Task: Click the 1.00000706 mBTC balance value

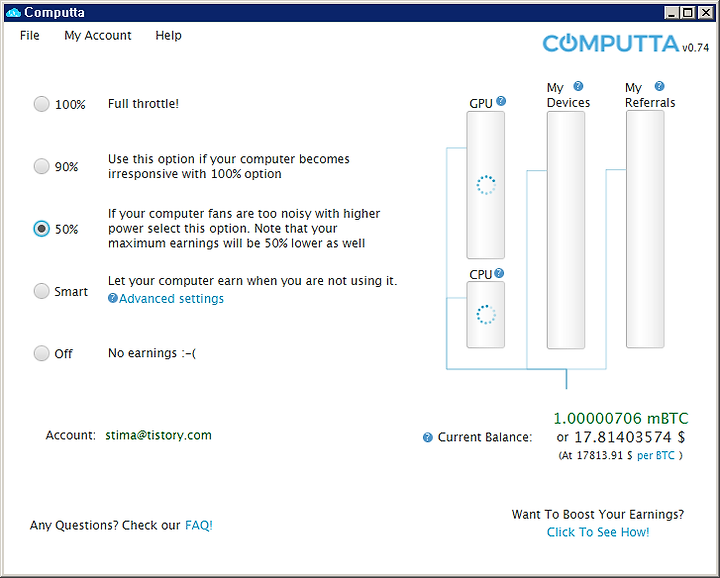Action: pos(621,419)
